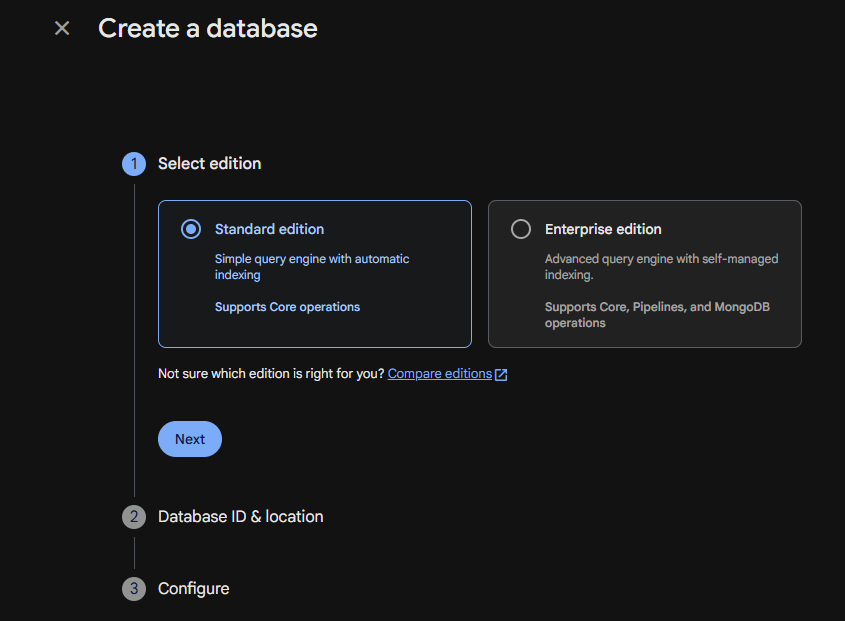Click the 'Create a database' page title
This screenshot has height=621, width=845.
pyautogui.click(x=207, y=28)
